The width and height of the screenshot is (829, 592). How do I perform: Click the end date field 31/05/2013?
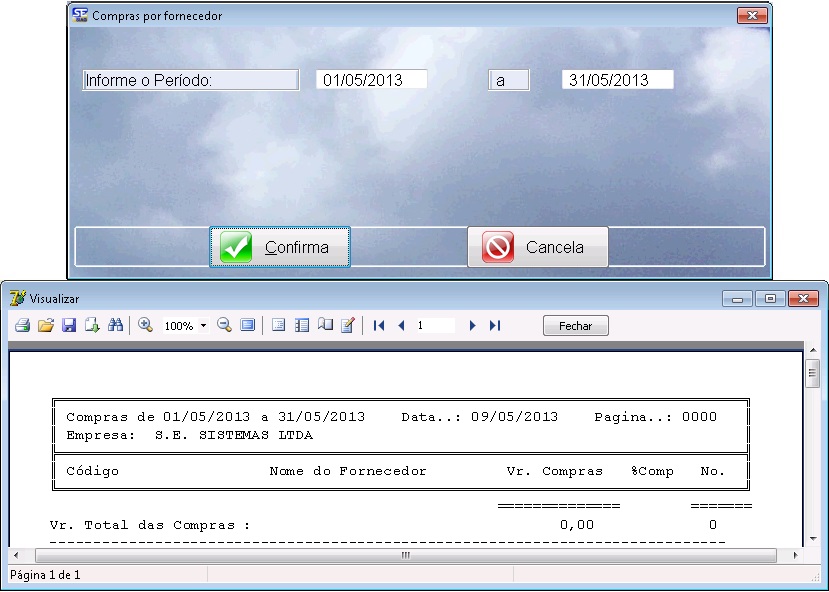(617, 80)
